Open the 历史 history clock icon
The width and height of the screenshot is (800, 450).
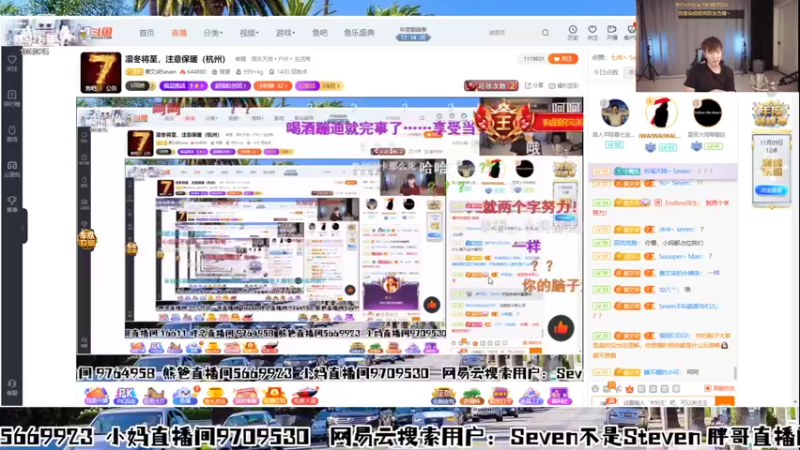click(573, 32)
